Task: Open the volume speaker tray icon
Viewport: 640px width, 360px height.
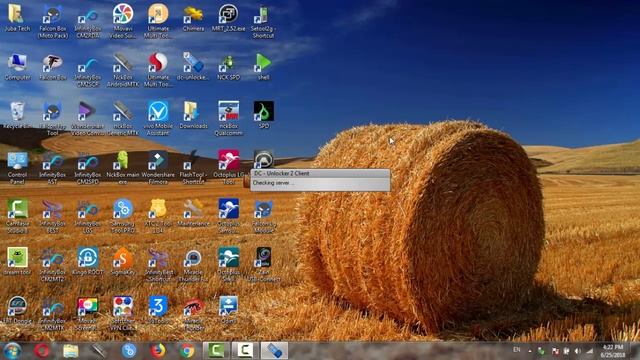Action: pyautogui.click(x=578, y=351)
